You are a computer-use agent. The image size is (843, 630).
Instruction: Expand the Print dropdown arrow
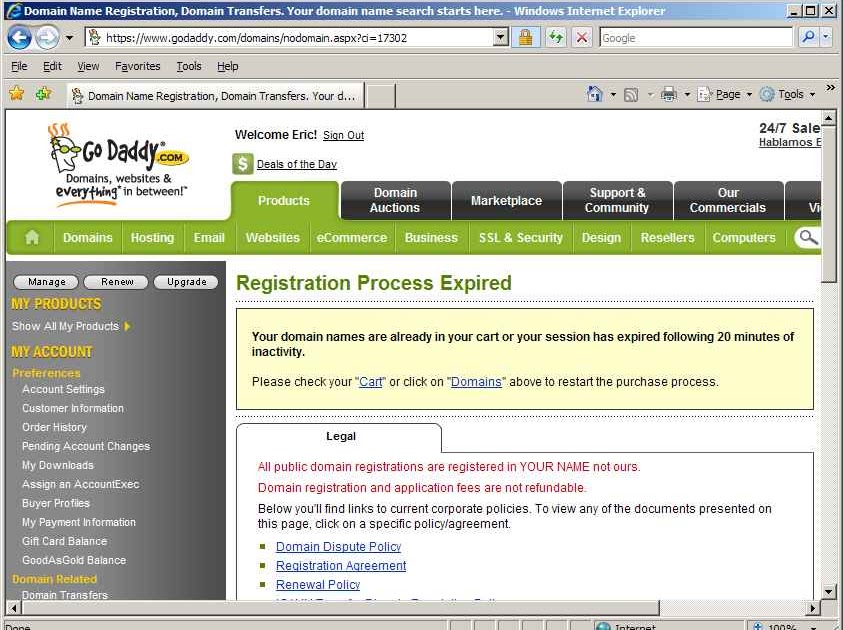pos(687,95)
